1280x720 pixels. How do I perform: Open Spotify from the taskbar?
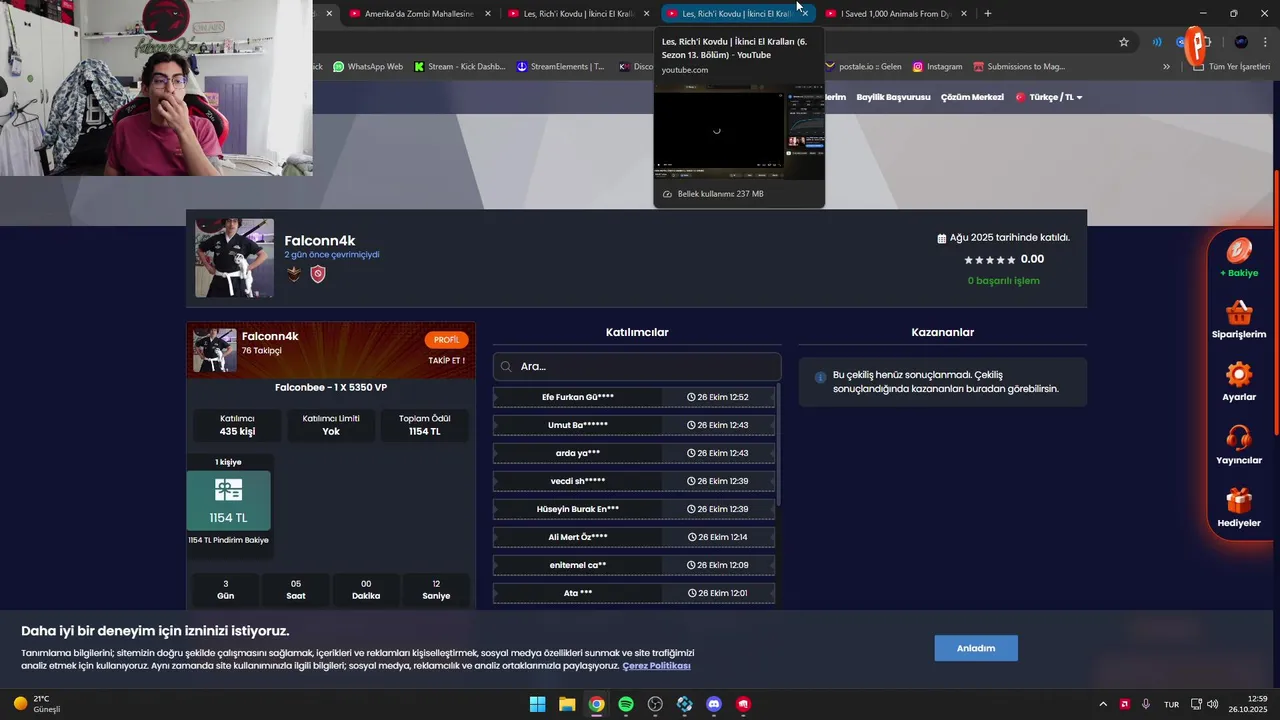pos(626,704)
